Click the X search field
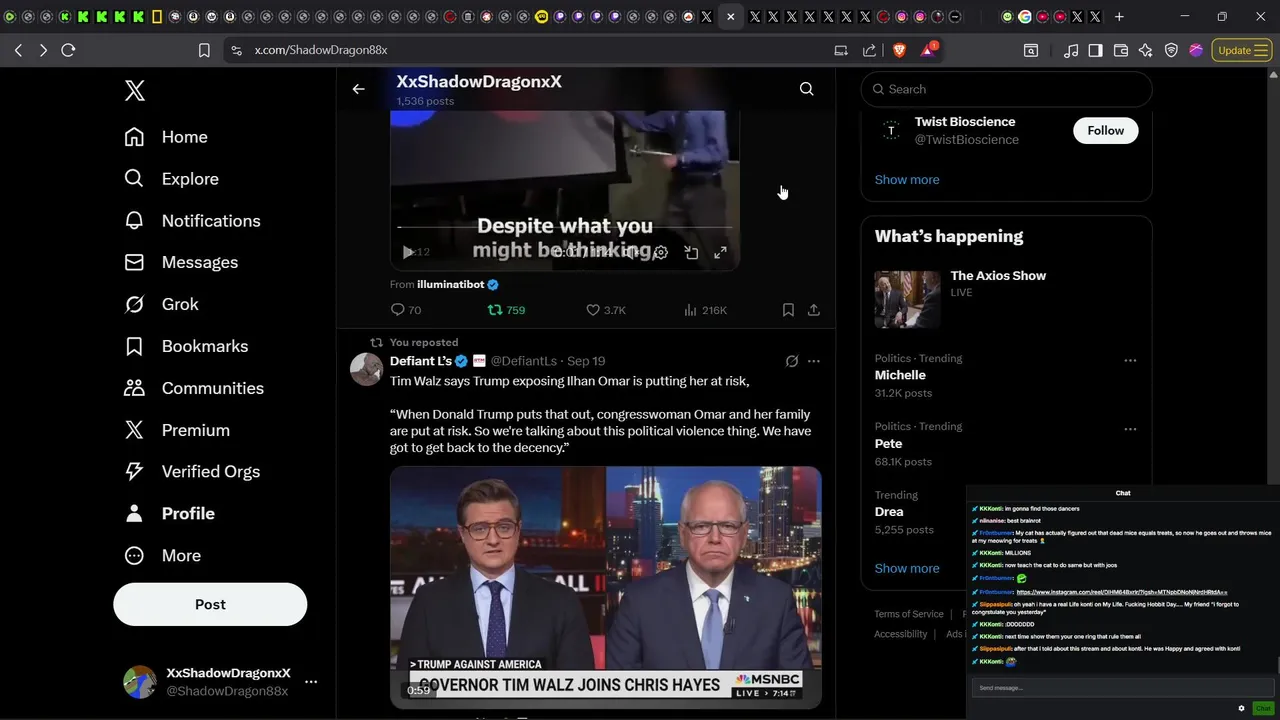This screenshot has width=1280, height=720. coord(1007,89)
